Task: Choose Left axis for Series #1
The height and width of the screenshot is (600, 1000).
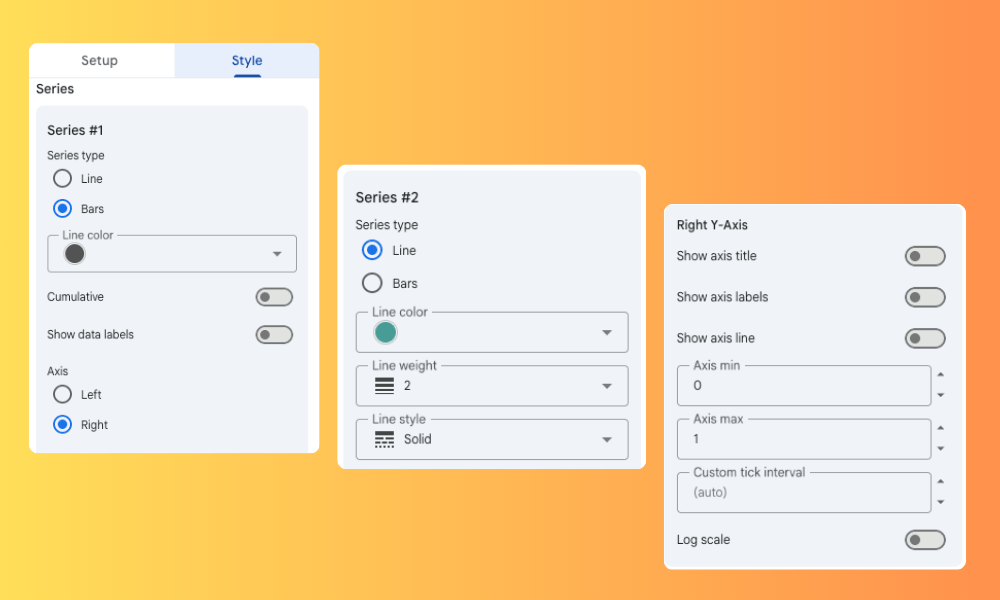Action: point(63,395)
